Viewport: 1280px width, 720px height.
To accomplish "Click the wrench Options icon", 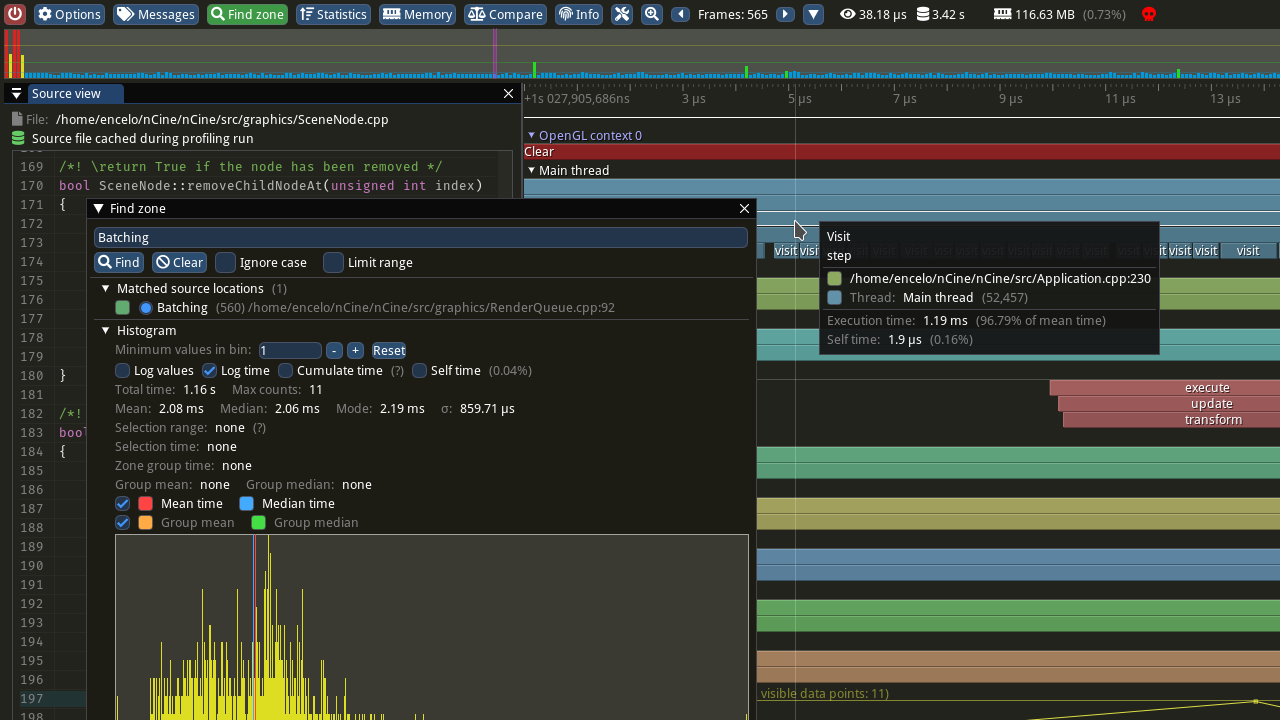I will 69,14.
